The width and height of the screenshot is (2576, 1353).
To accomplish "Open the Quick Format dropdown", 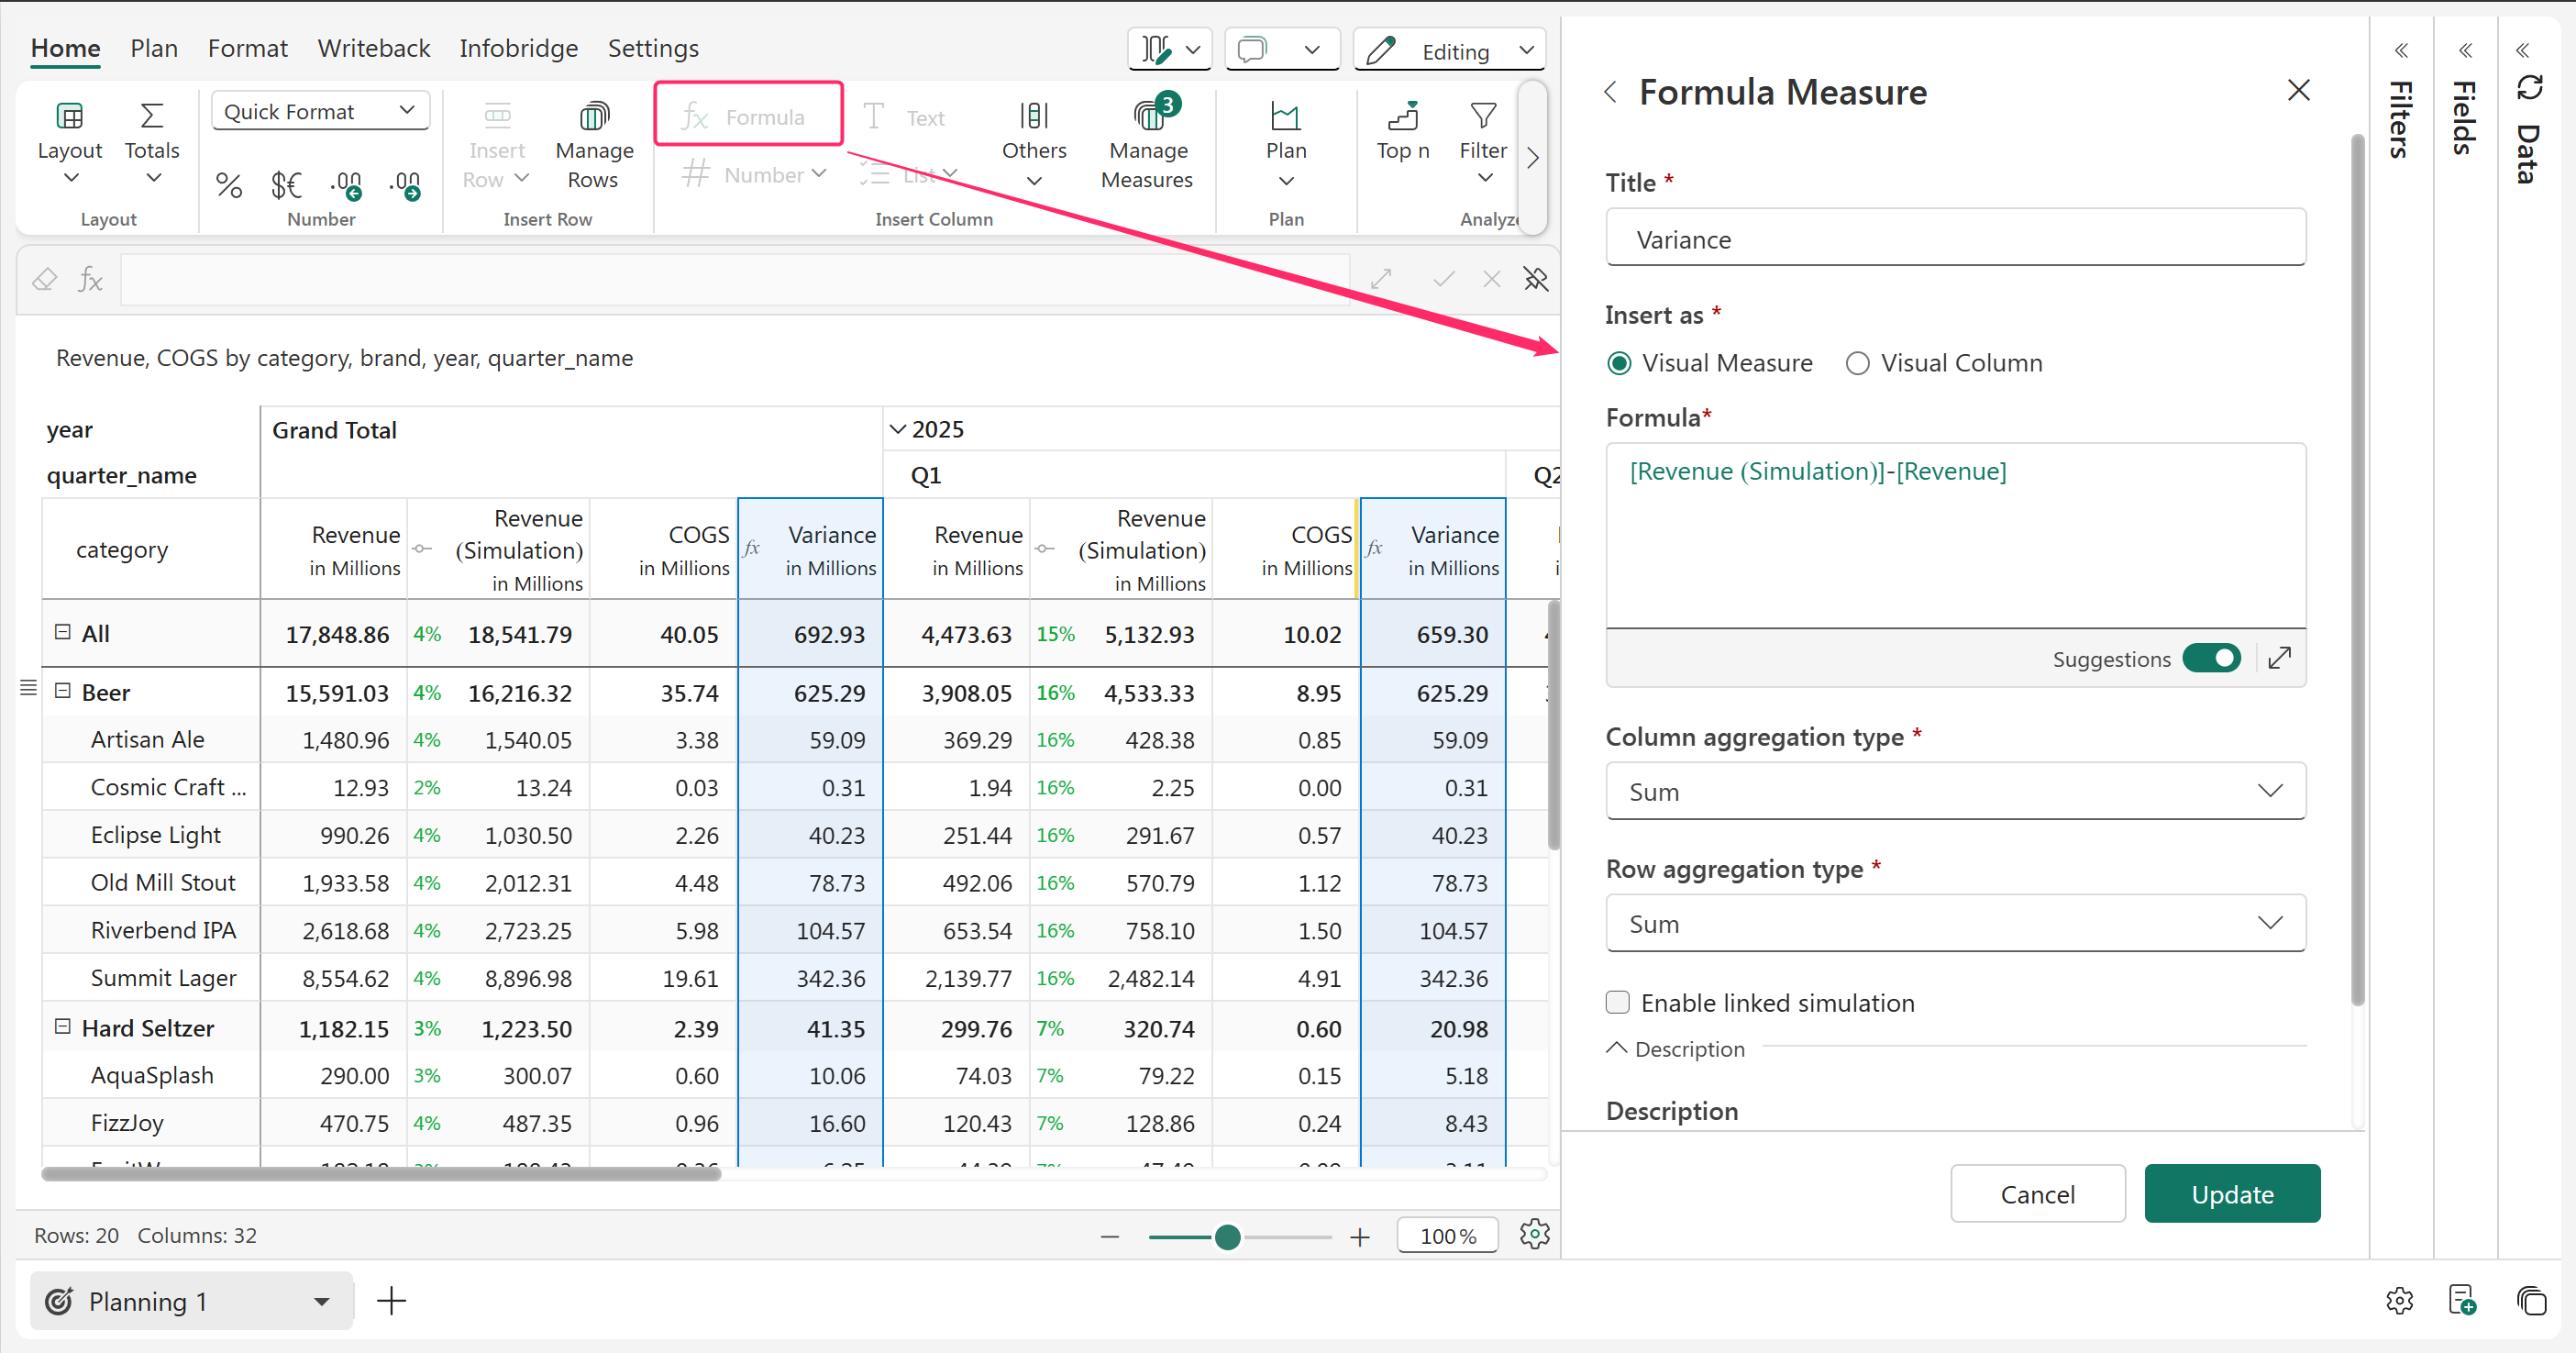I will point(320,111).
